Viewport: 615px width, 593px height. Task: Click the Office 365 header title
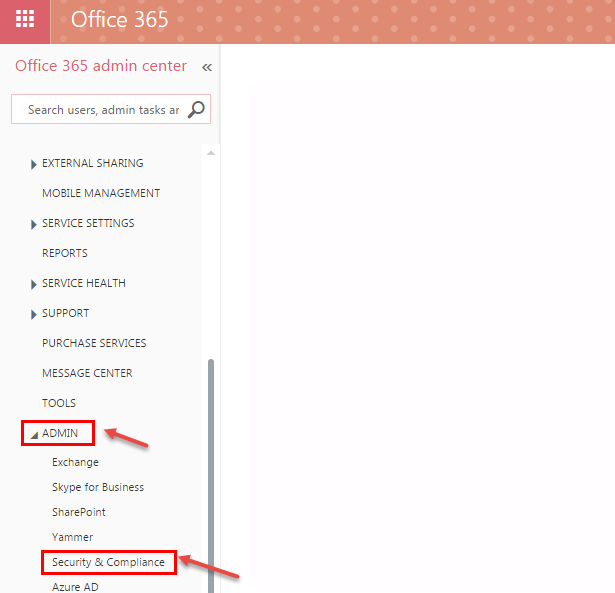pyautogui.click(x=120, y=19)
